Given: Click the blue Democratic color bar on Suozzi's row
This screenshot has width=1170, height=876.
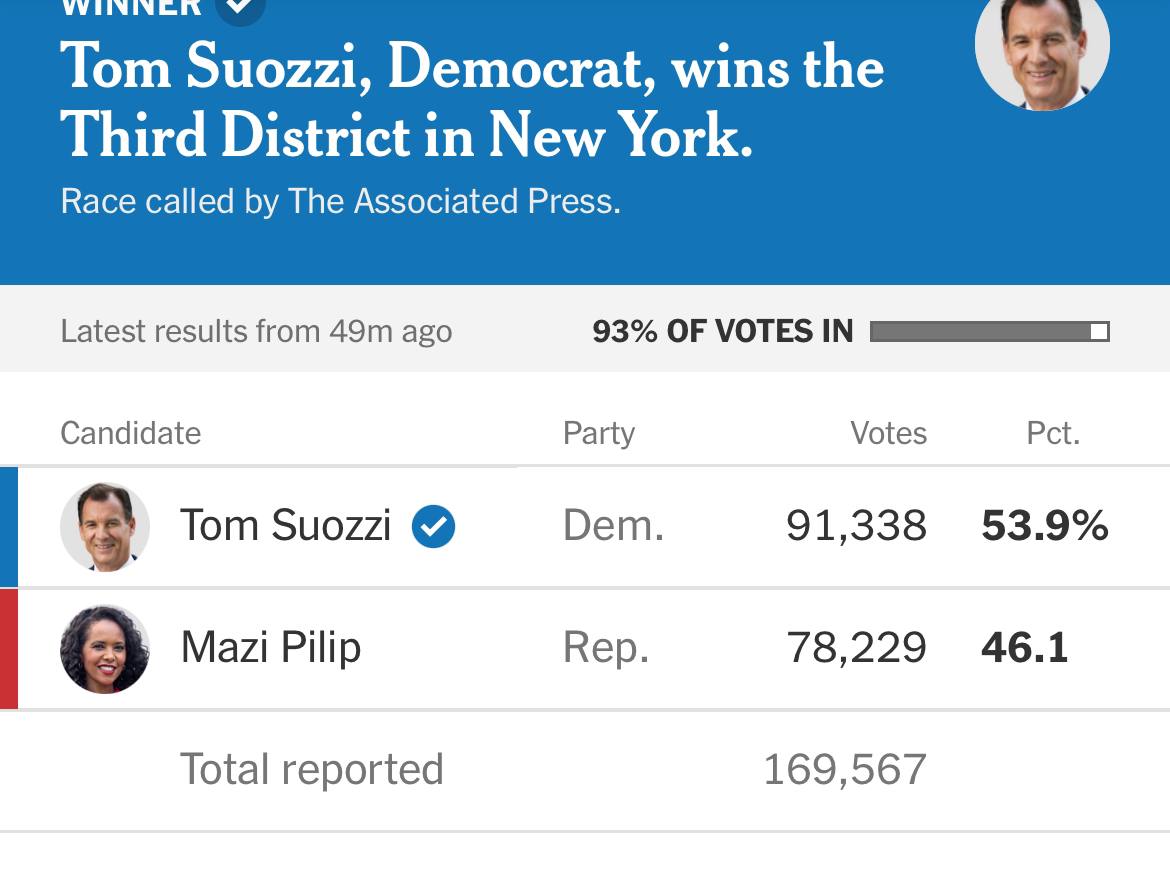Looking at the screenshot, I should (x=9, y=527).
